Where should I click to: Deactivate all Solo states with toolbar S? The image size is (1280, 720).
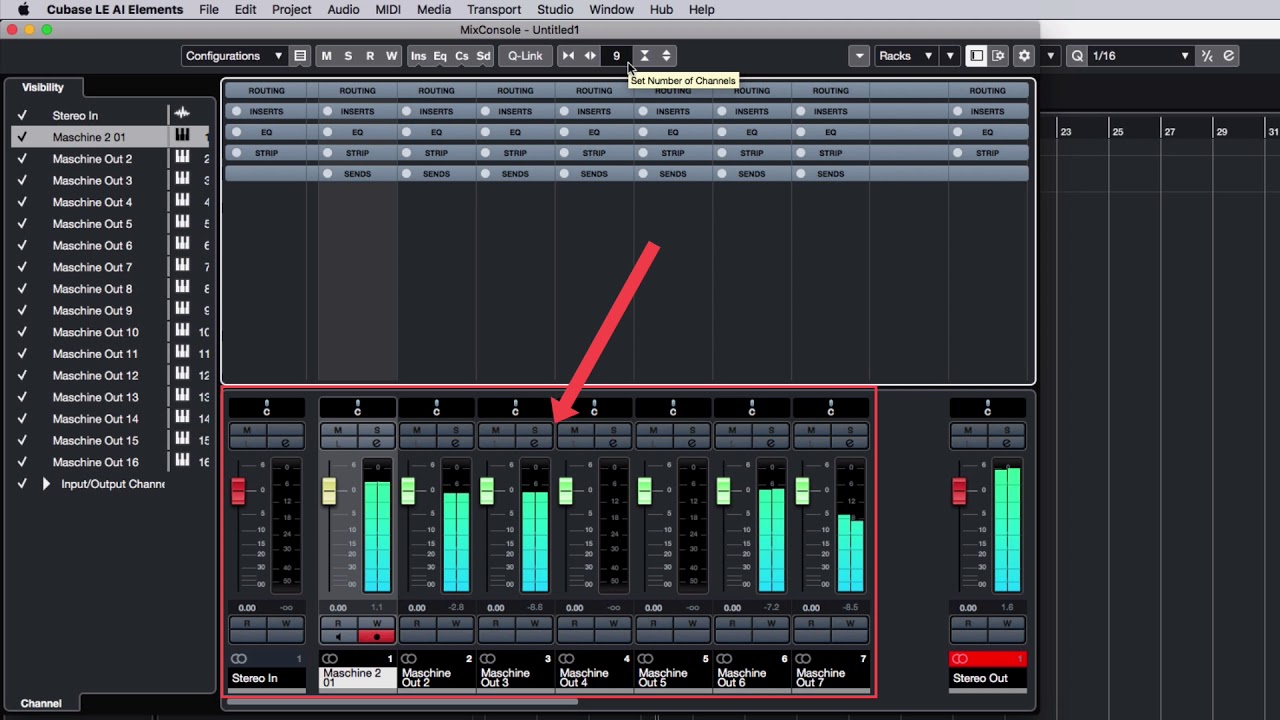coord(348,56)
